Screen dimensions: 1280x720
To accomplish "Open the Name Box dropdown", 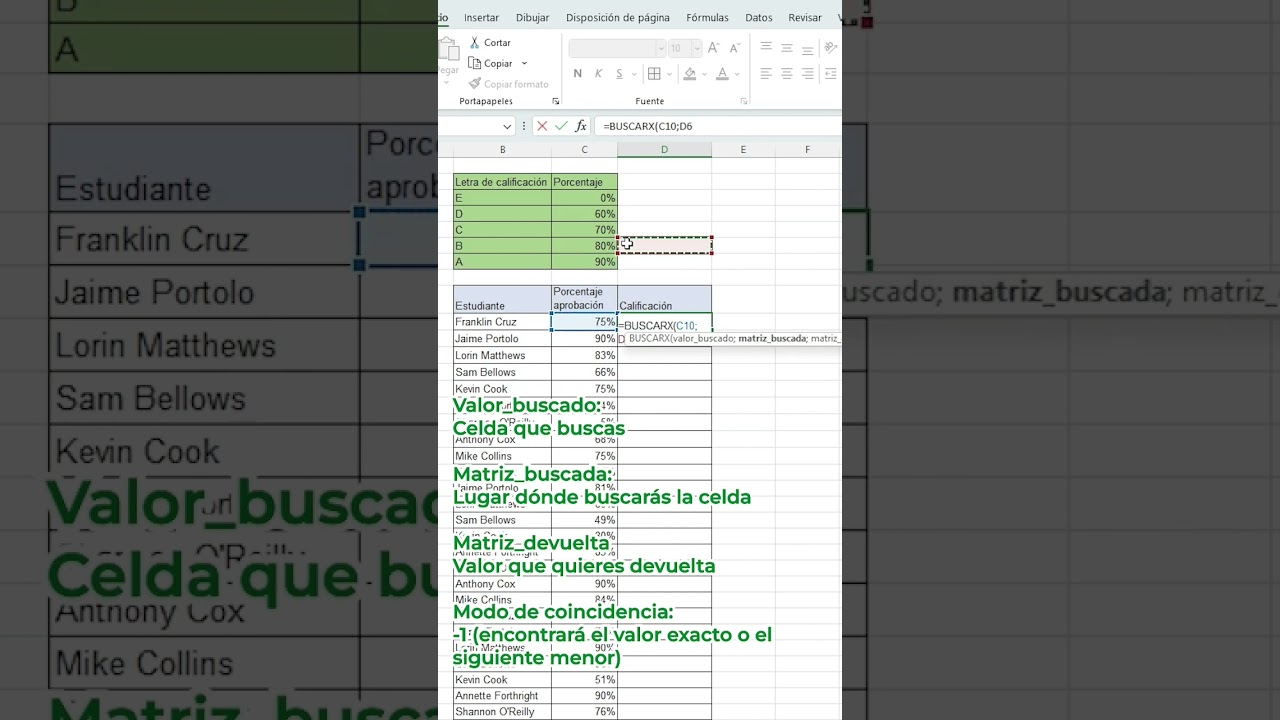I will tap(507, 126).
